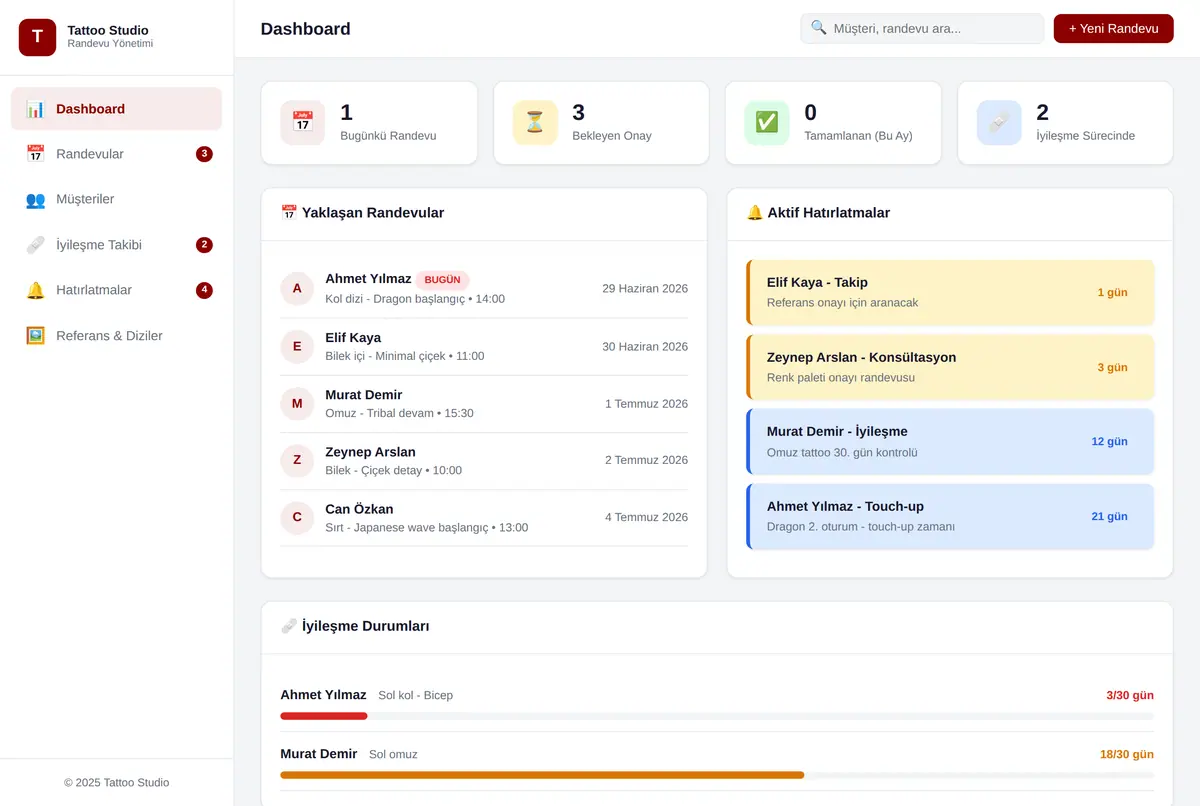This screenshot has height=806, width=1200.
Task: Click the Hatırlatmalar badge showing 4
Action: coord(204,290)
